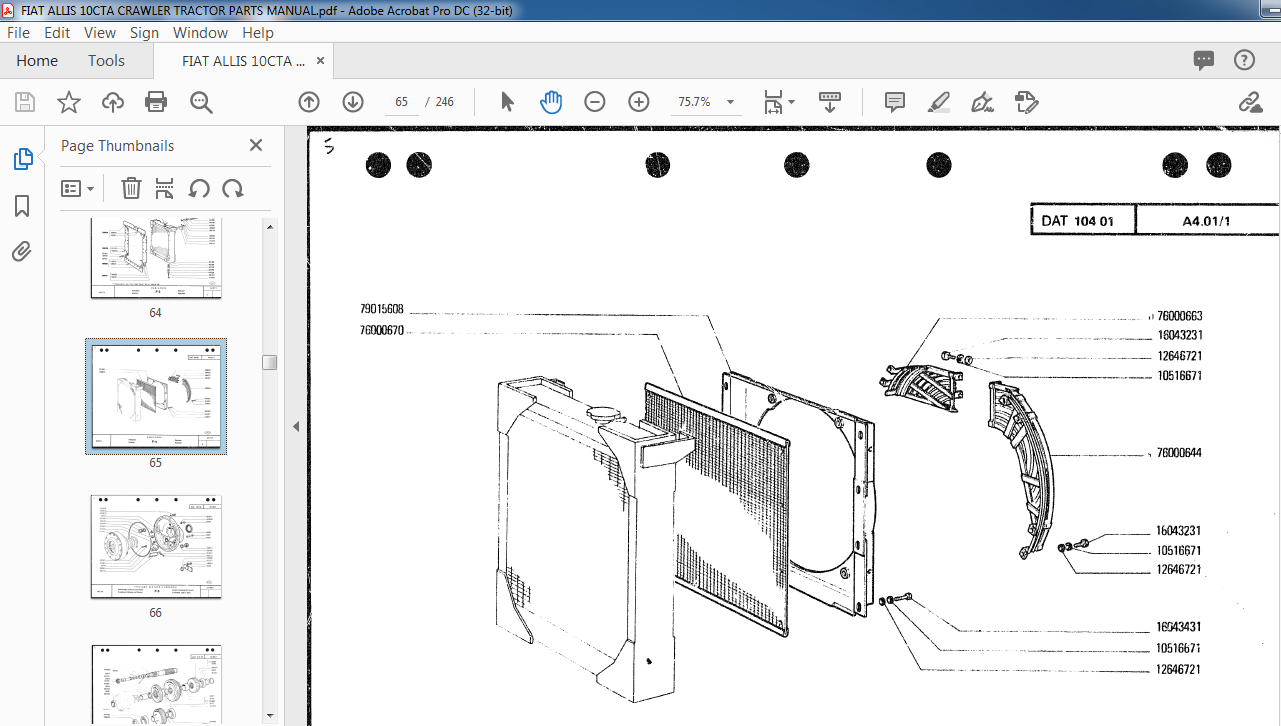Bookmark this file with the star icon
The height and width of the screenshot is (726, 1281).
[69, 102]
